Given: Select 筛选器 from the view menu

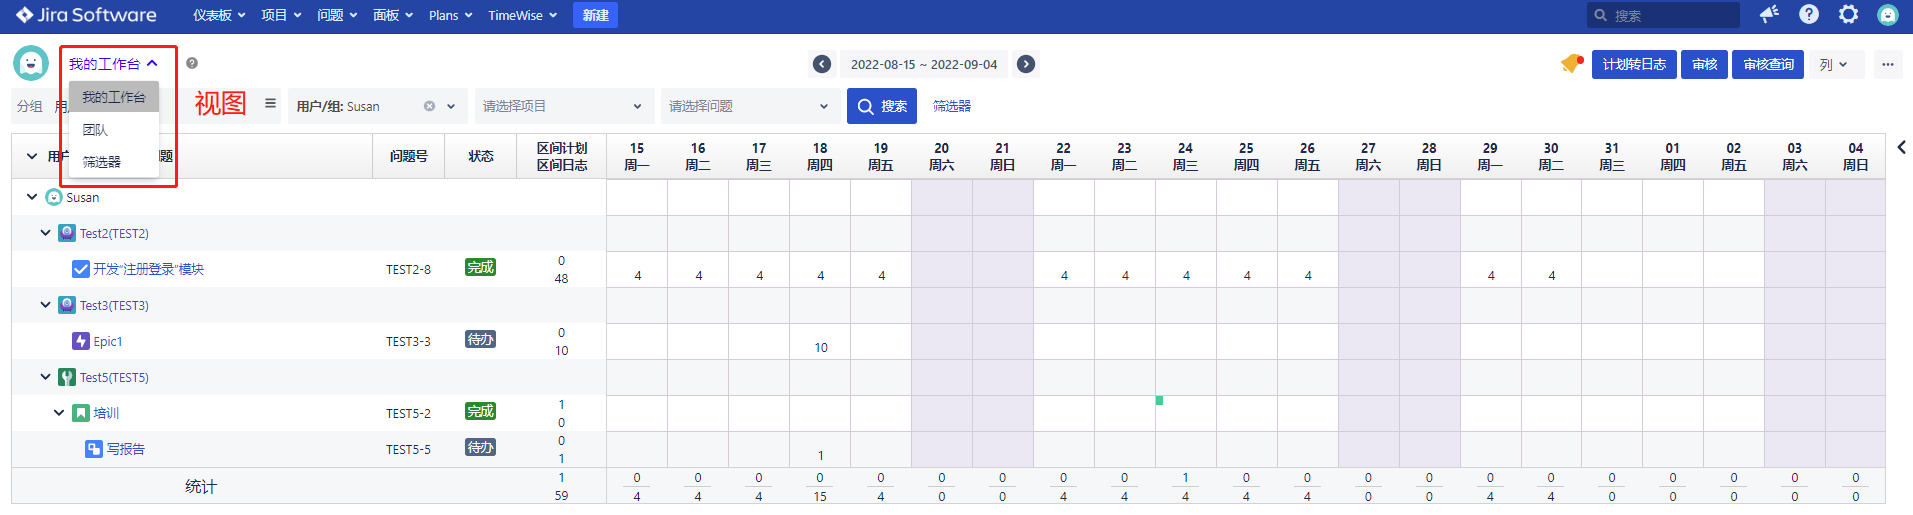Looking at the screenshot, I should coord(102,162).
